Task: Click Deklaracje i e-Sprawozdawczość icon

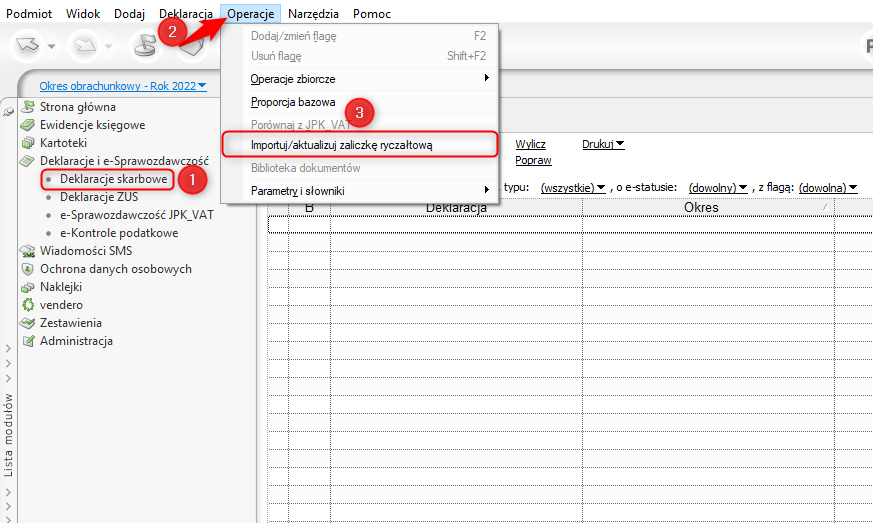Action: click(27, 161)
